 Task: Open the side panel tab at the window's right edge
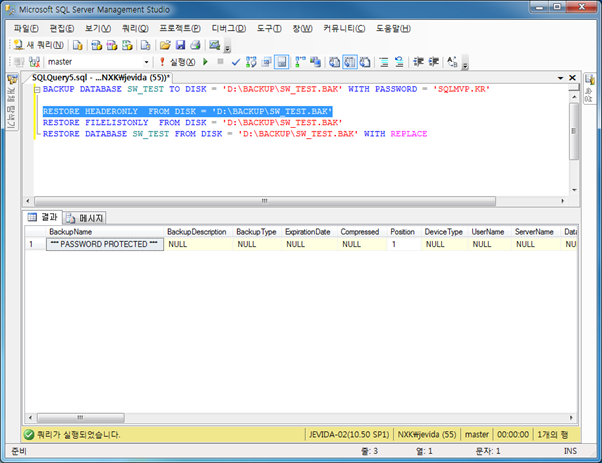click(589, 88)
